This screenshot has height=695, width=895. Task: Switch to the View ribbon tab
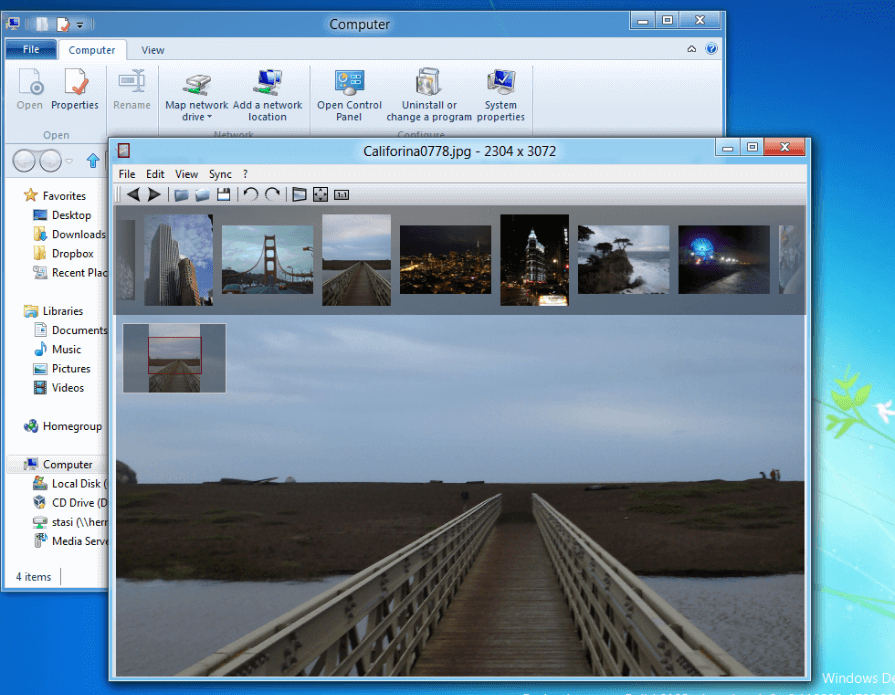coord(152,49)
